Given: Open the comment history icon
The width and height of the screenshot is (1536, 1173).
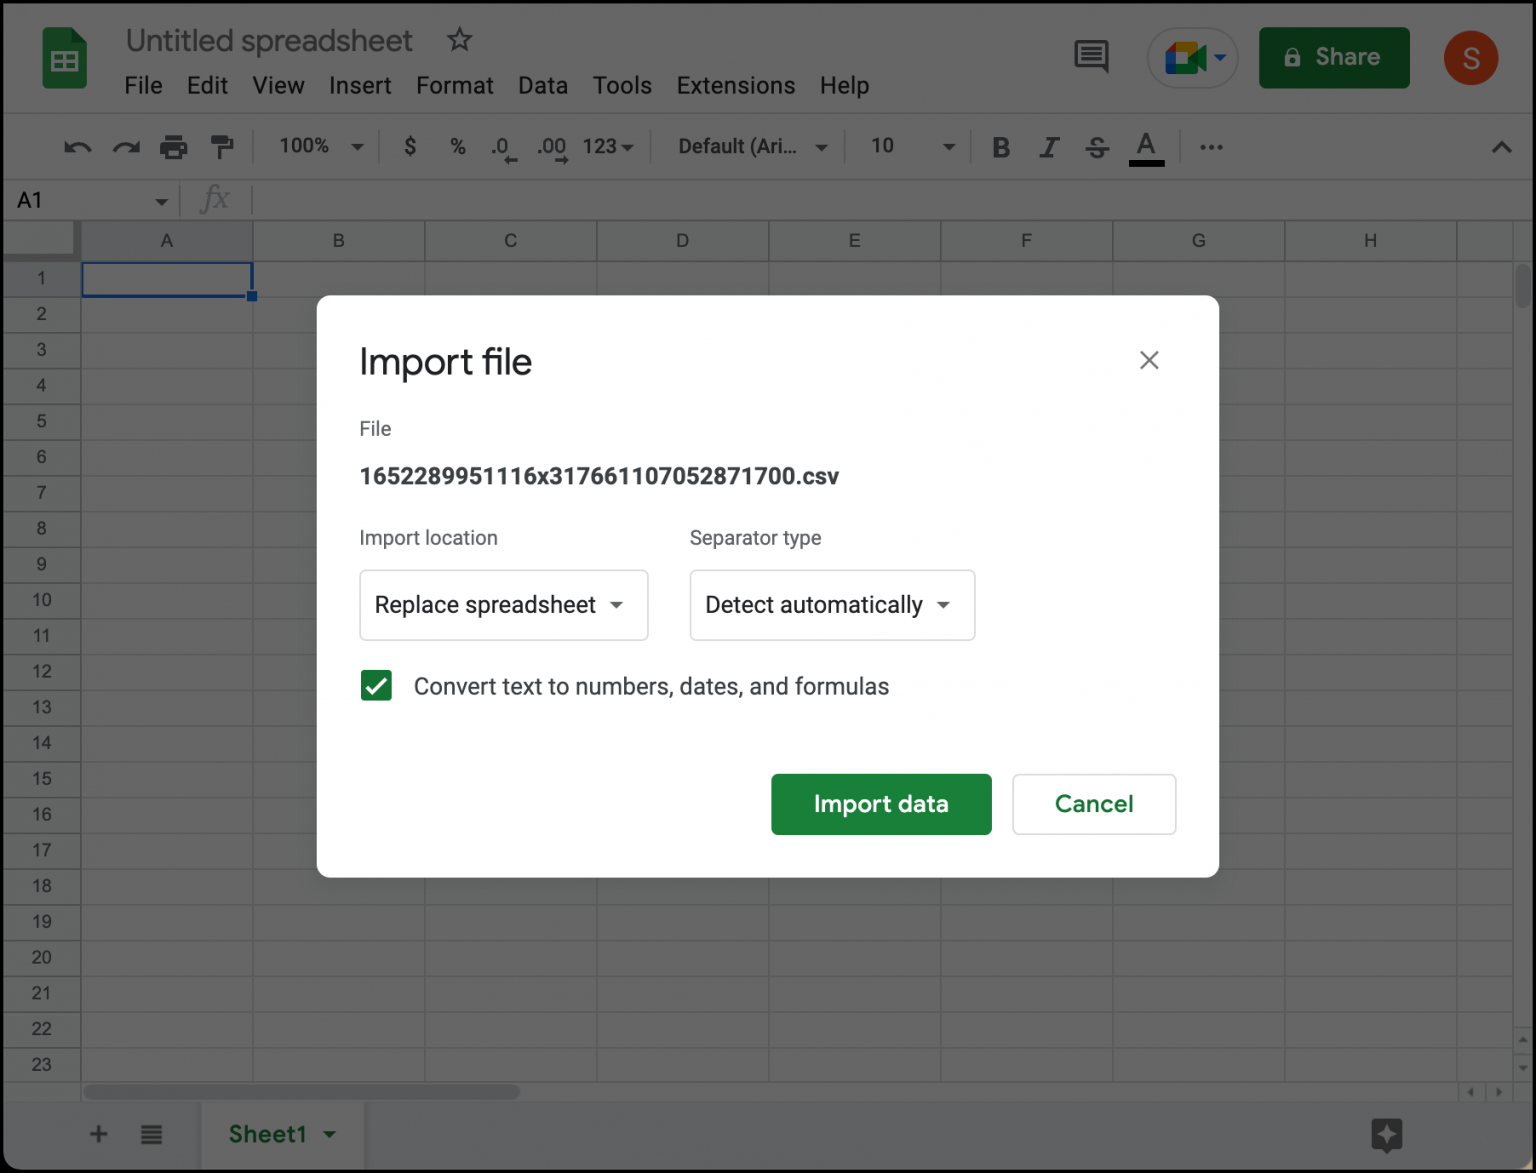Looking at the screenshot, I should pos(1091,57).
